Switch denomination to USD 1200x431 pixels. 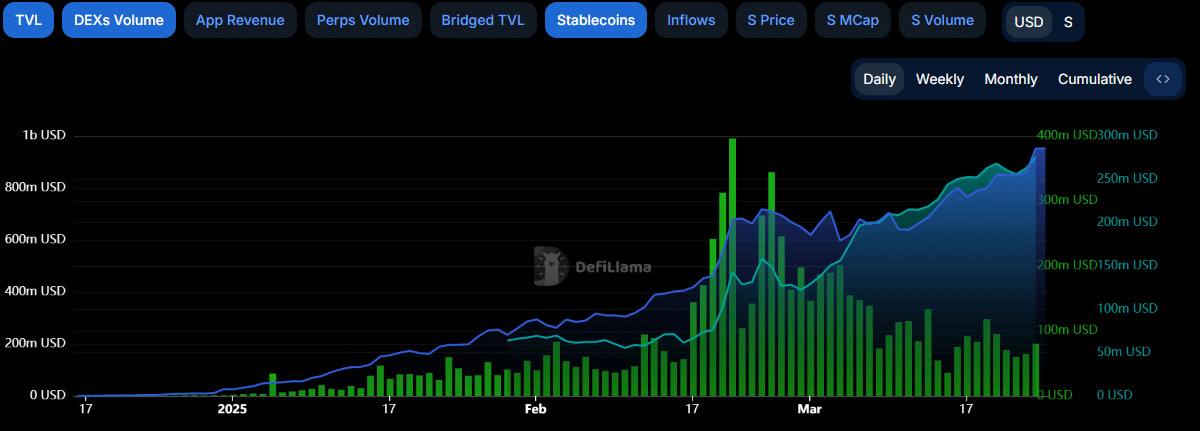pos(1028,22)
